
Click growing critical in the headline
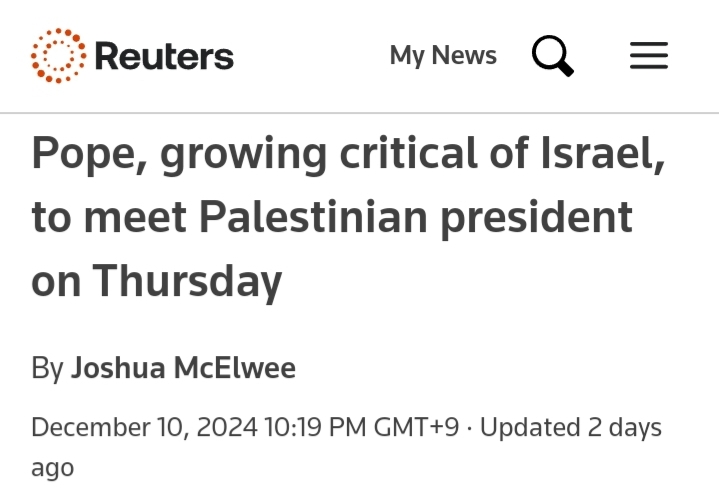319,155
